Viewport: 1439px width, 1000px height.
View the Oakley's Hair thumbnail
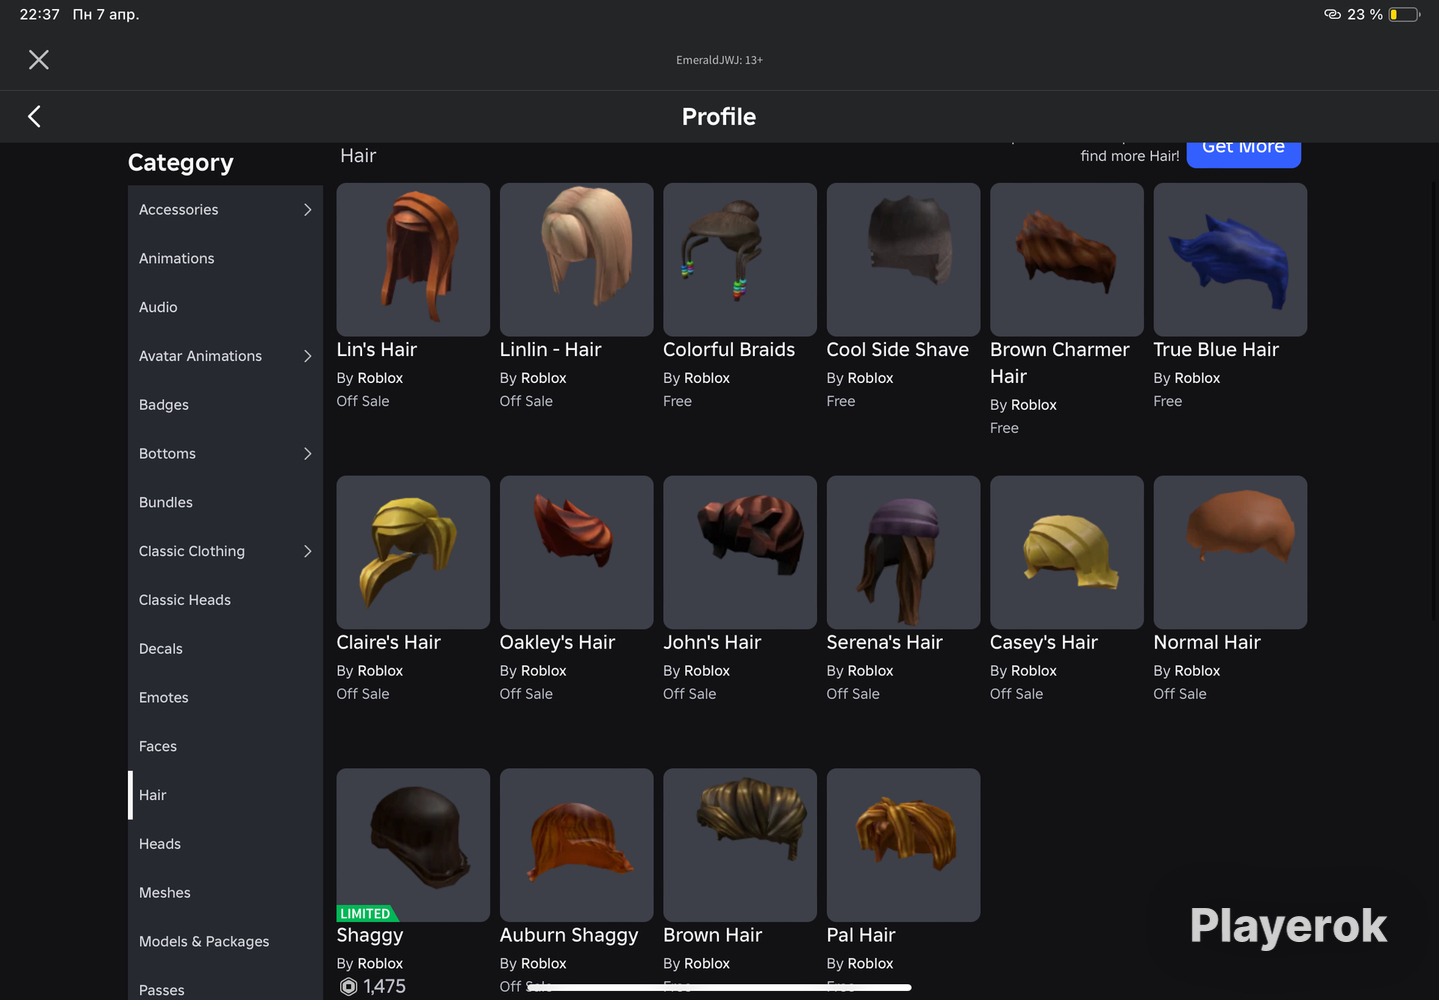[x=576, y=552]
